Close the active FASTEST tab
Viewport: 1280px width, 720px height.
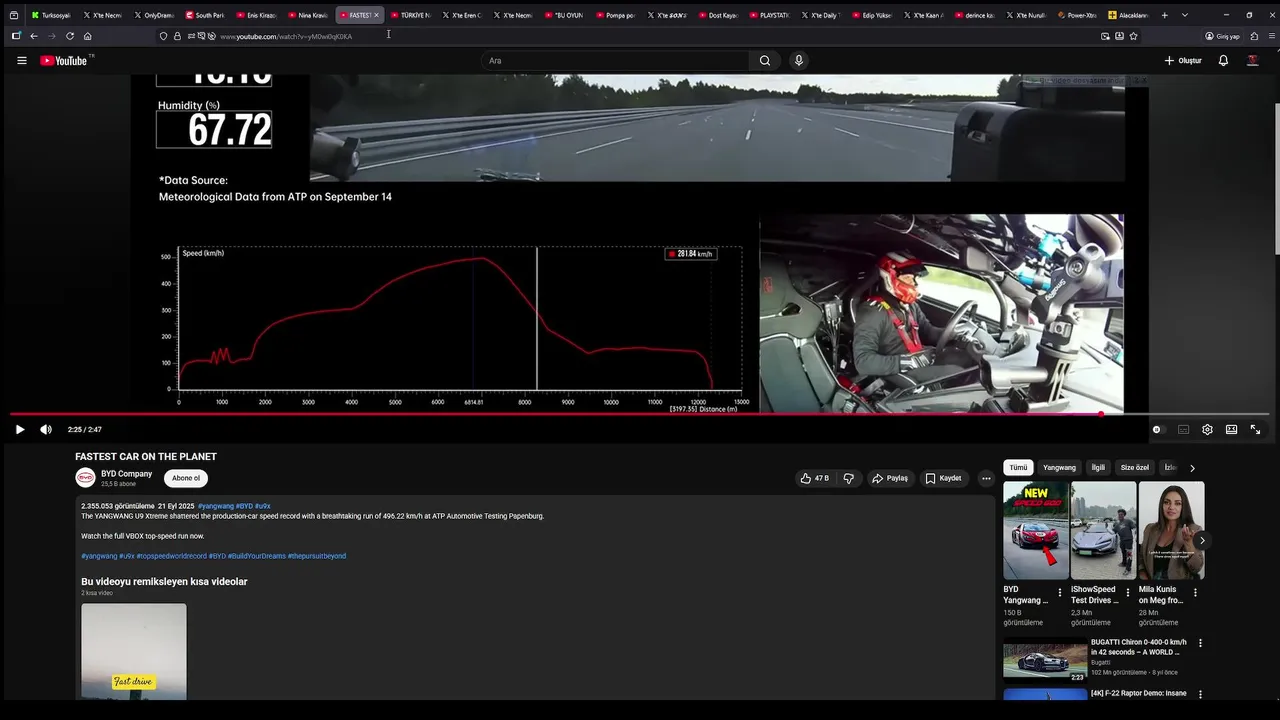(376, 15)
